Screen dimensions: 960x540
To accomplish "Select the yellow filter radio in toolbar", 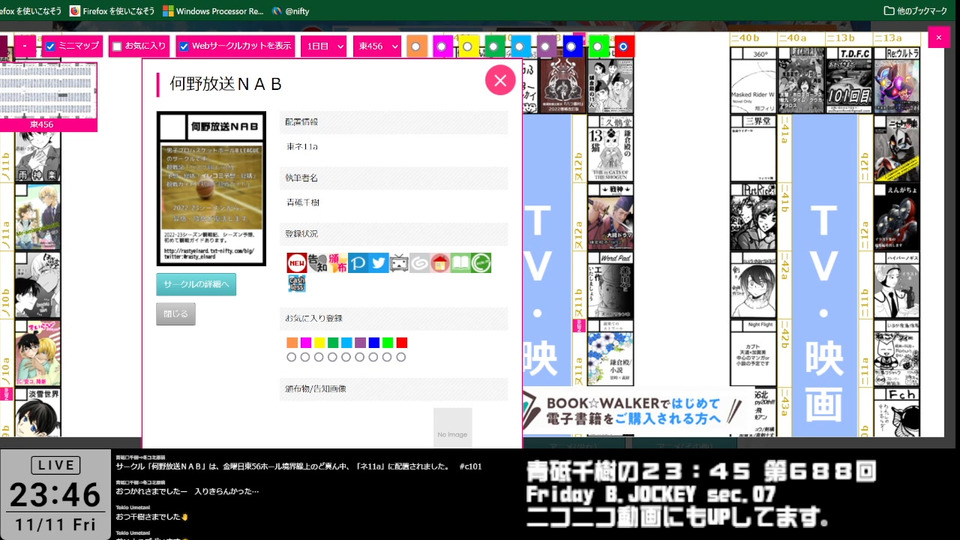I will (468, 47).
